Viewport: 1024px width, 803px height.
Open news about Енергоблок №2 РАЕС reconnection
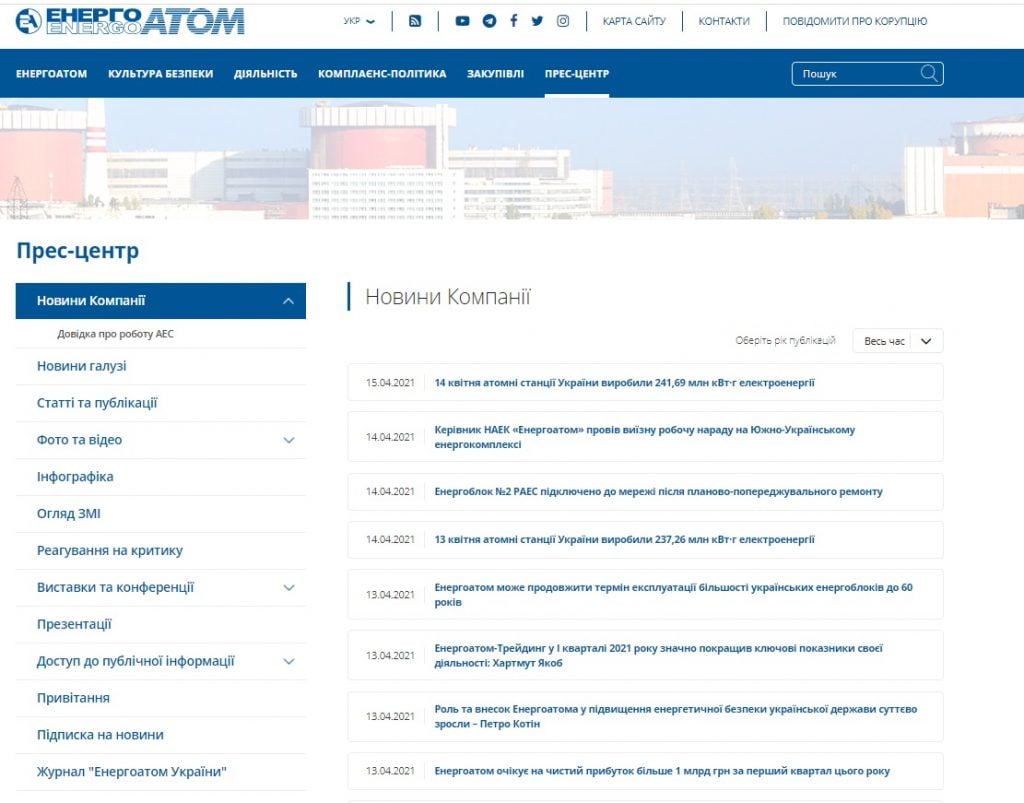(658, 491)
